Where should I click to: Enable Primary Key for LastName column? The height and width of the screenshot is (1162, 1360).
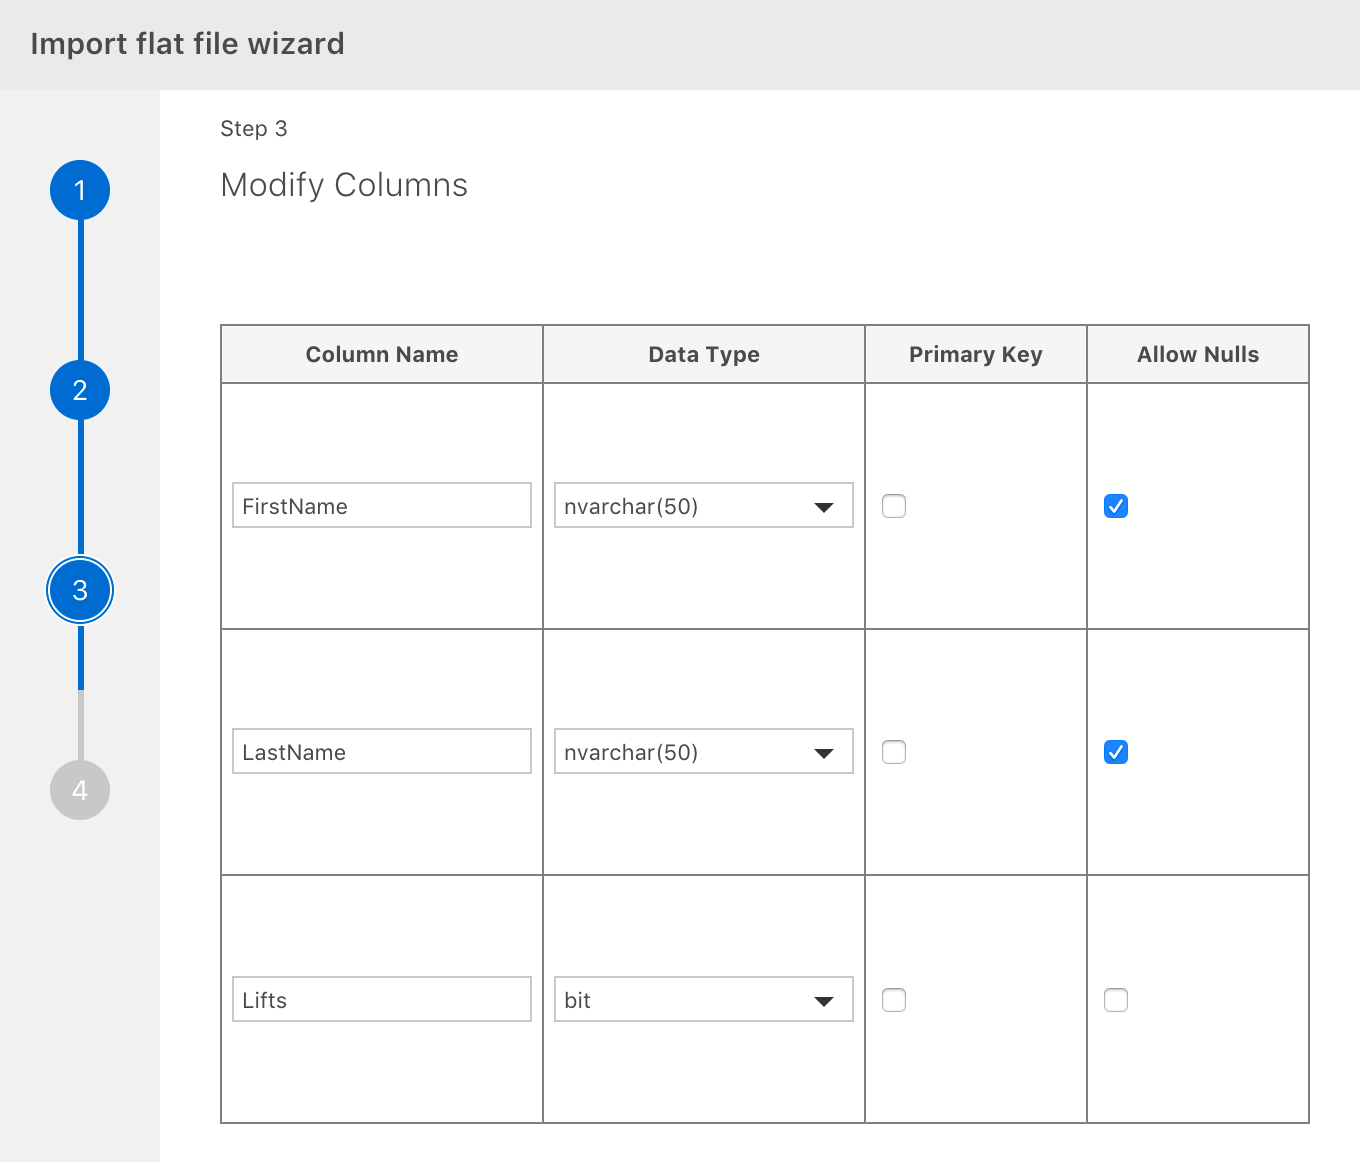click(x=894, y=751)
